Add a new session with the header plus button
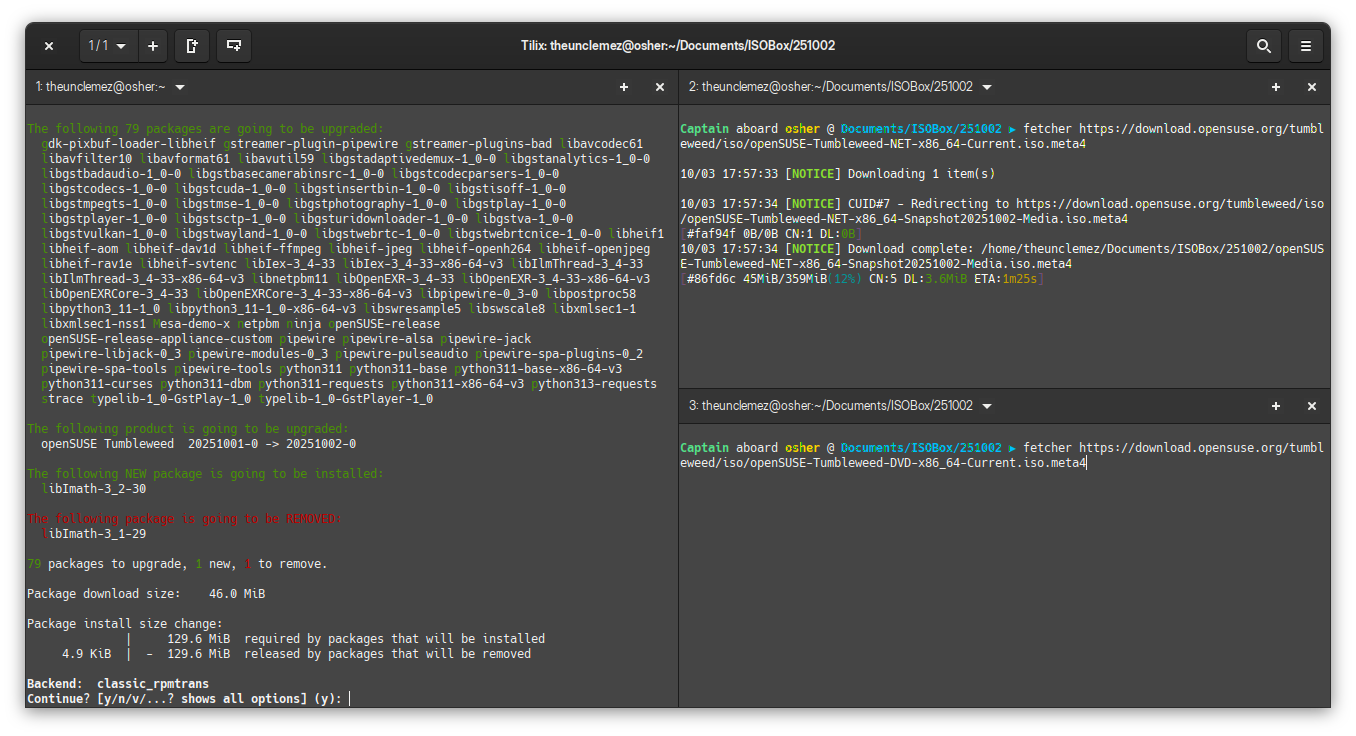The width and height of the screenshot is (1356, 736). coord(152,46)
